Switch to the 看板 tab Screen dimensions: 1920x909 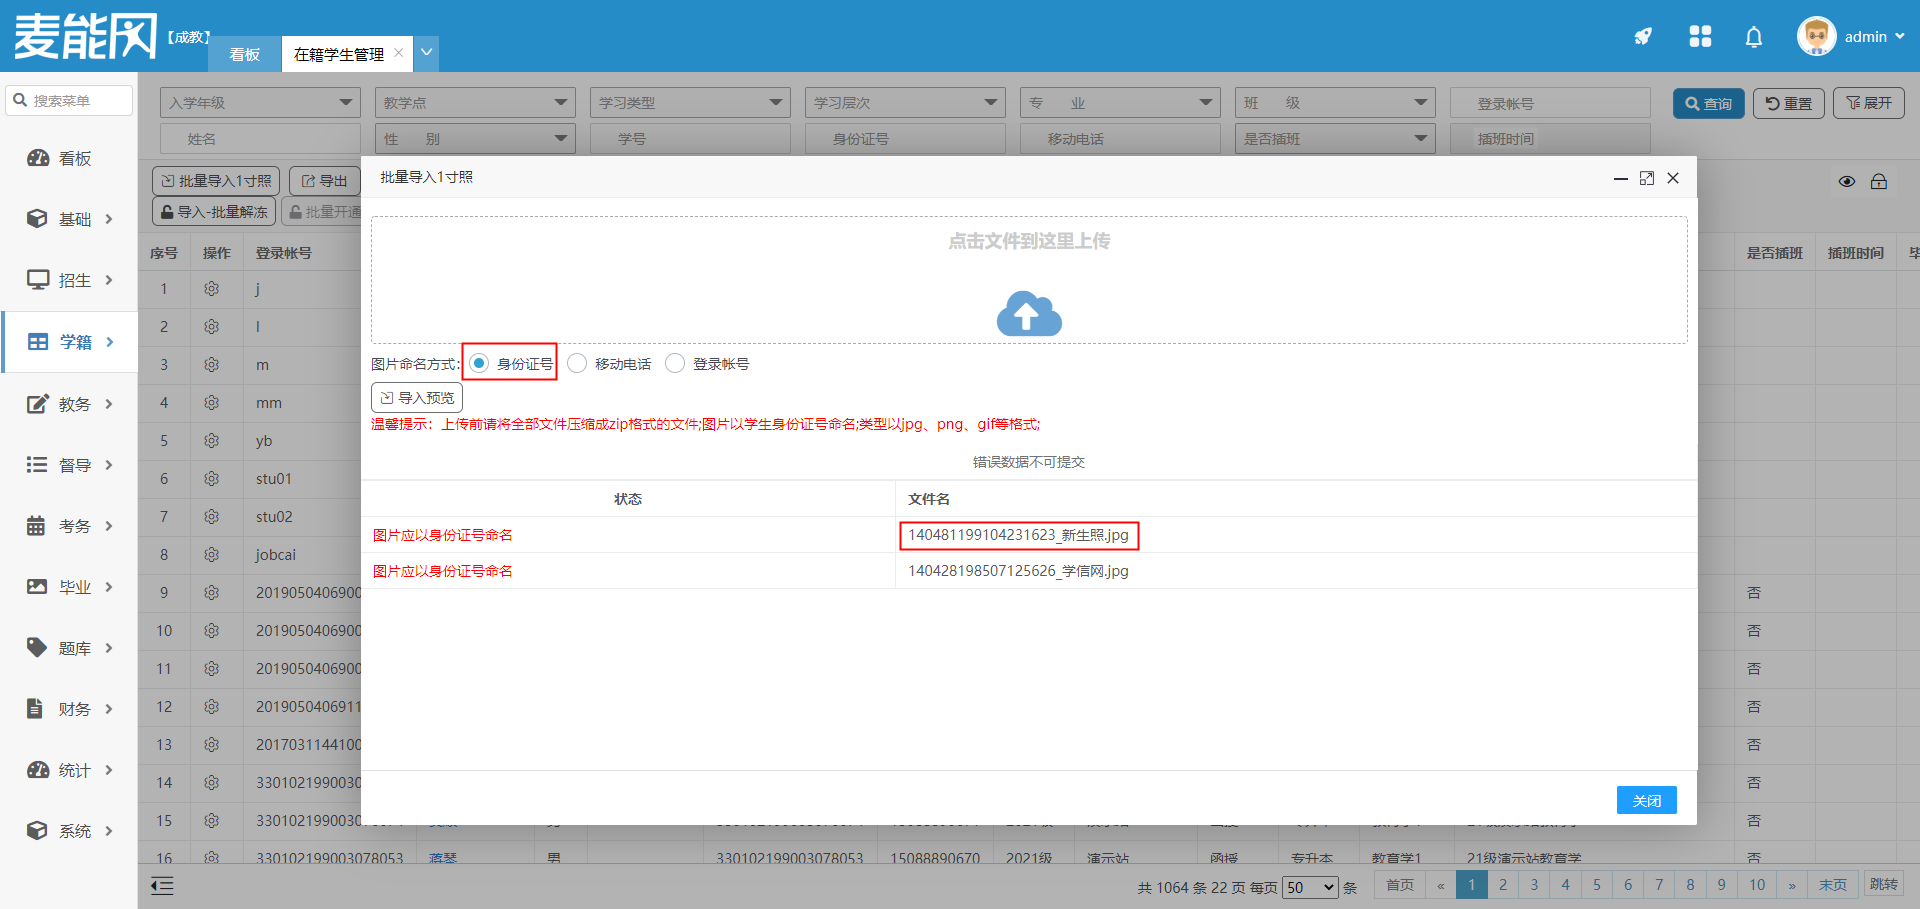244,54
